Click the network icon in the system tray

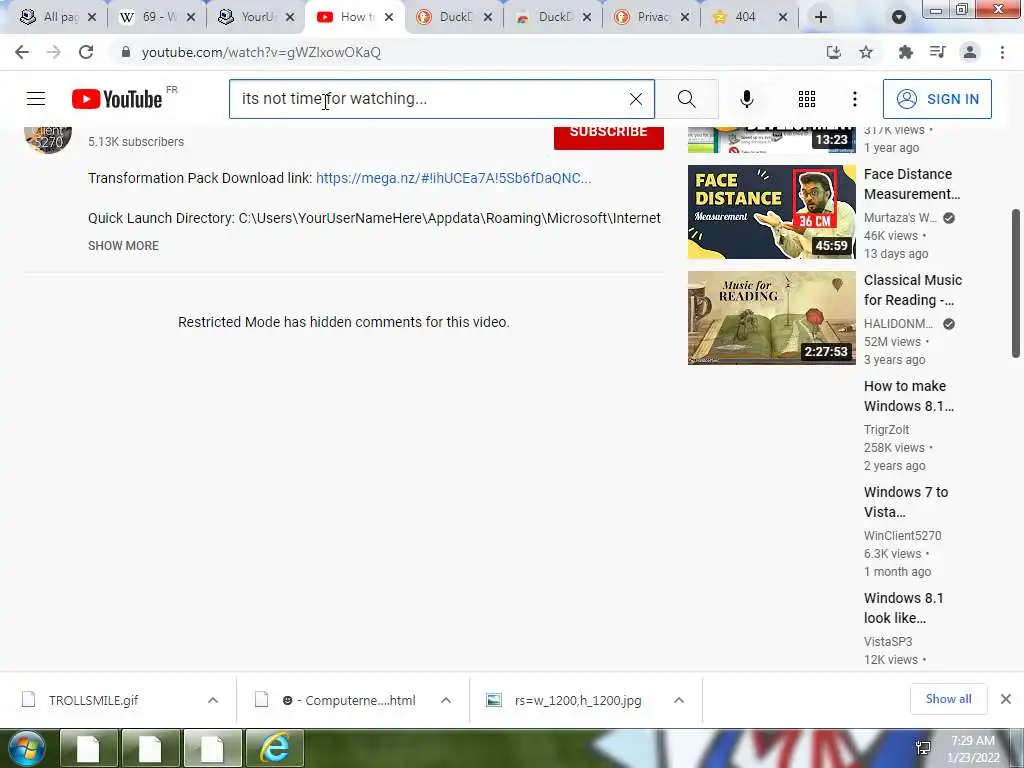click(923, 748)
